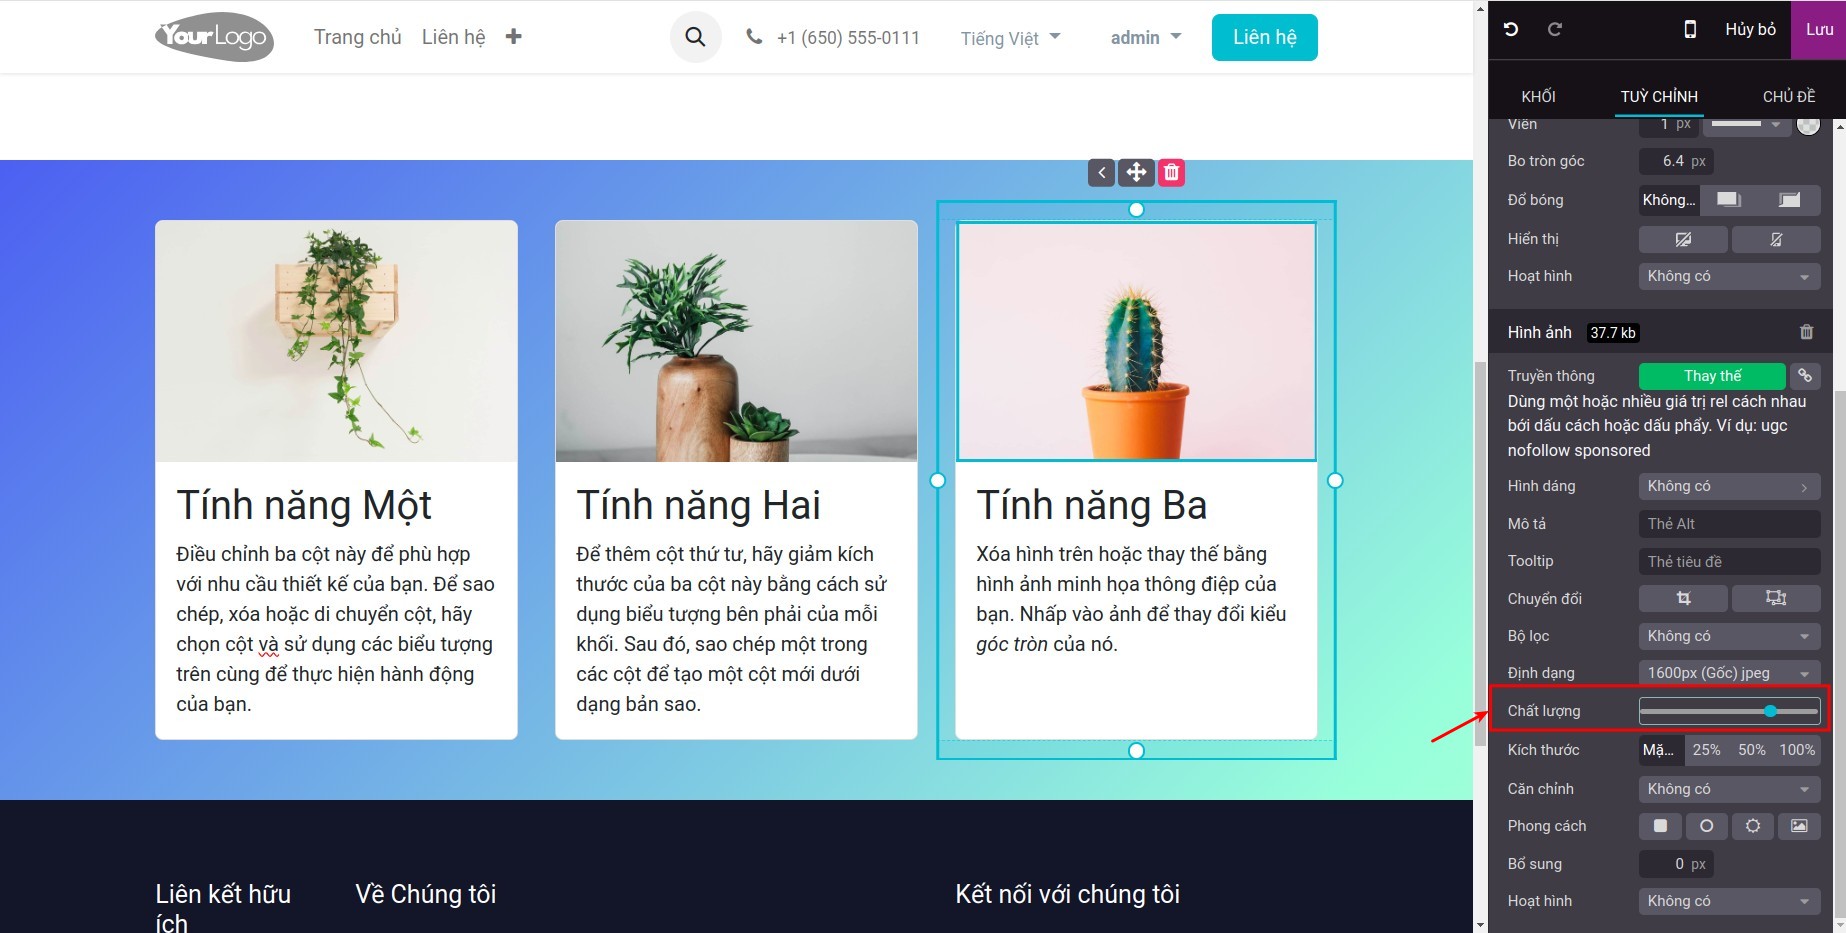The width and height of the screenshot is (1846, 933).
Task: Expand the Hình dáng shape selector
Action: tap(1729, 486)
